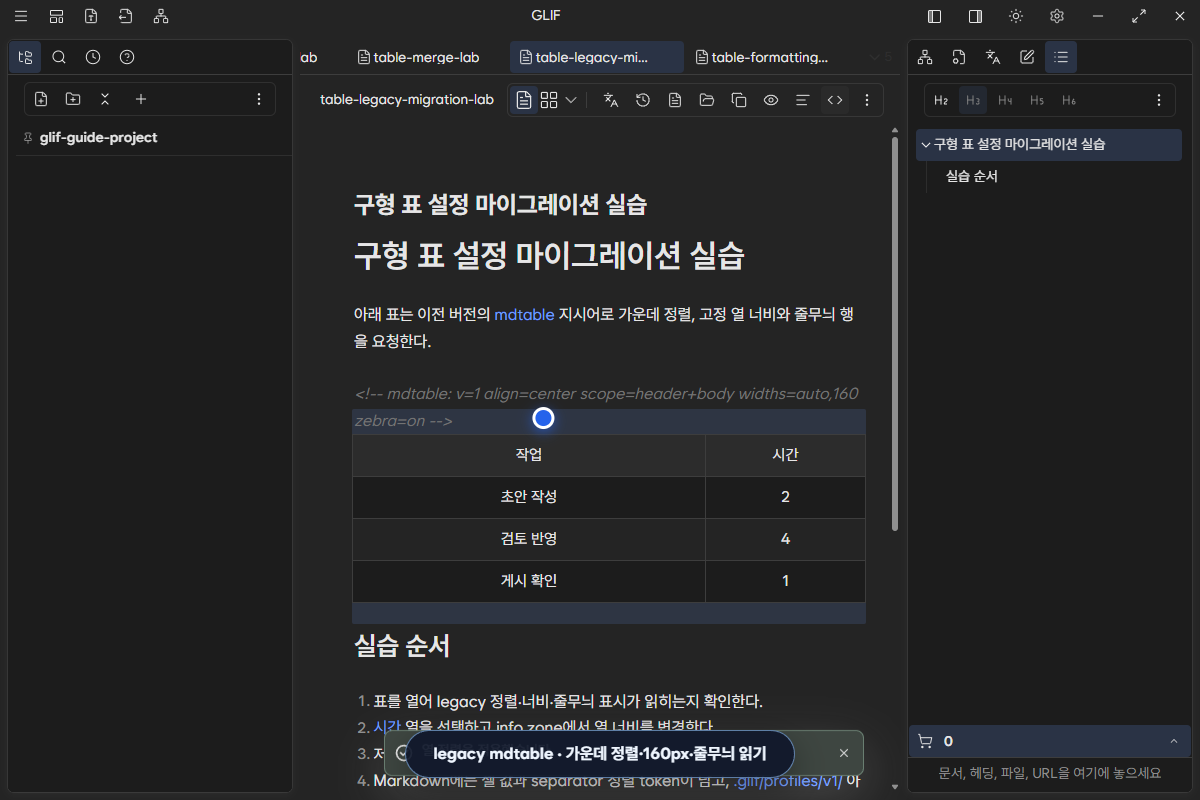Viewport: 1200px width, 800px height.
Task: Open explorer more options menu
Action: tap(259, 99)
